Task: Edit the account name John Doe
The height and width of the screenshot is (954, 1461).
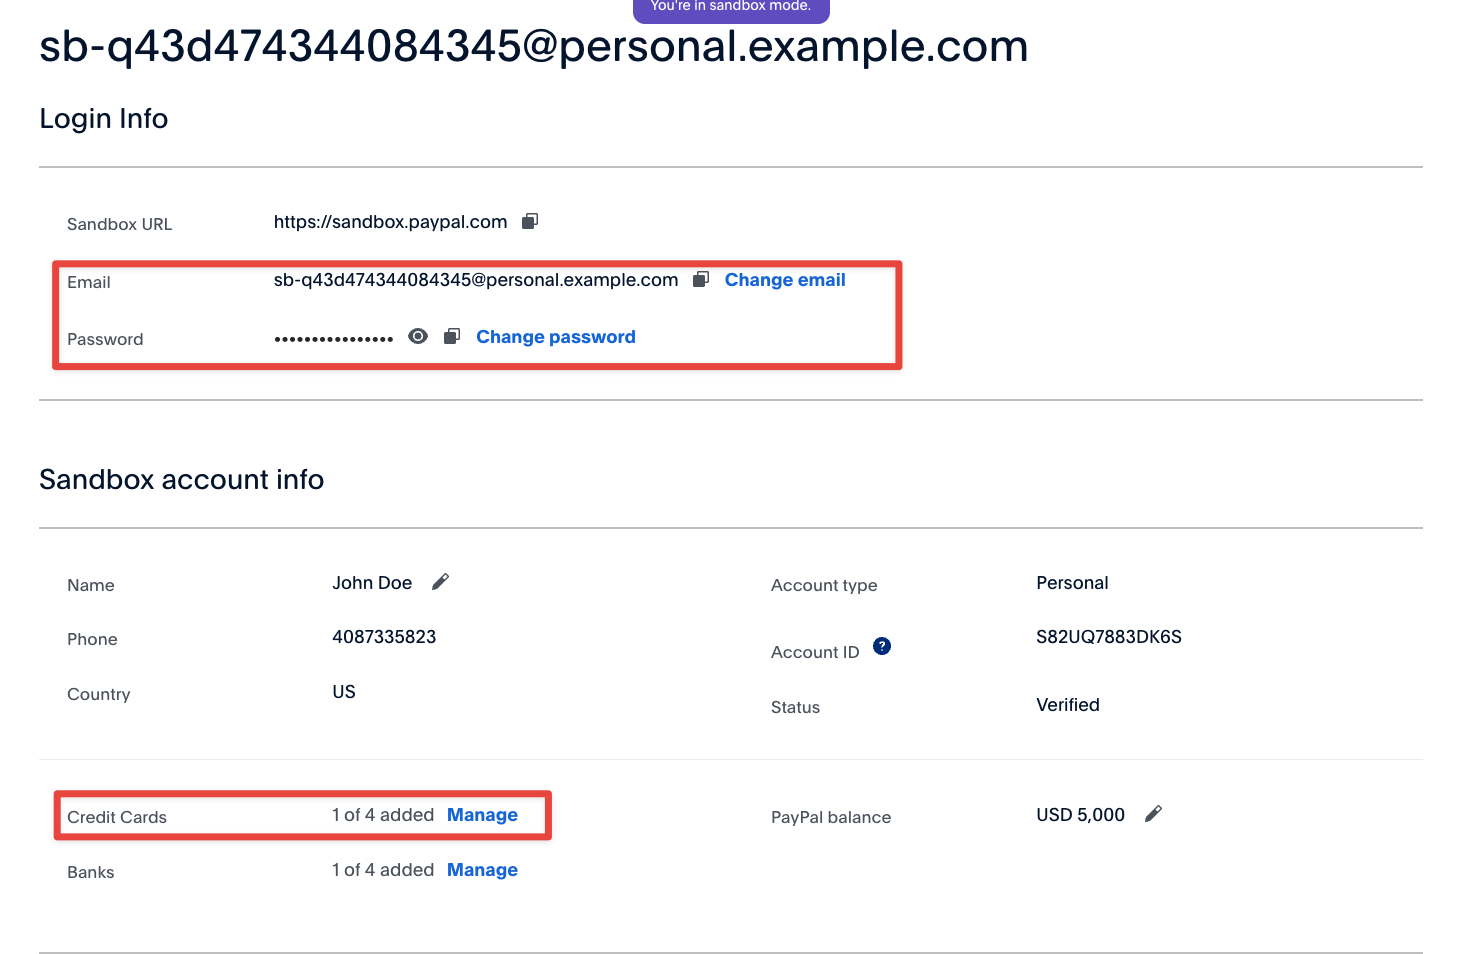Action: [440, 582]
